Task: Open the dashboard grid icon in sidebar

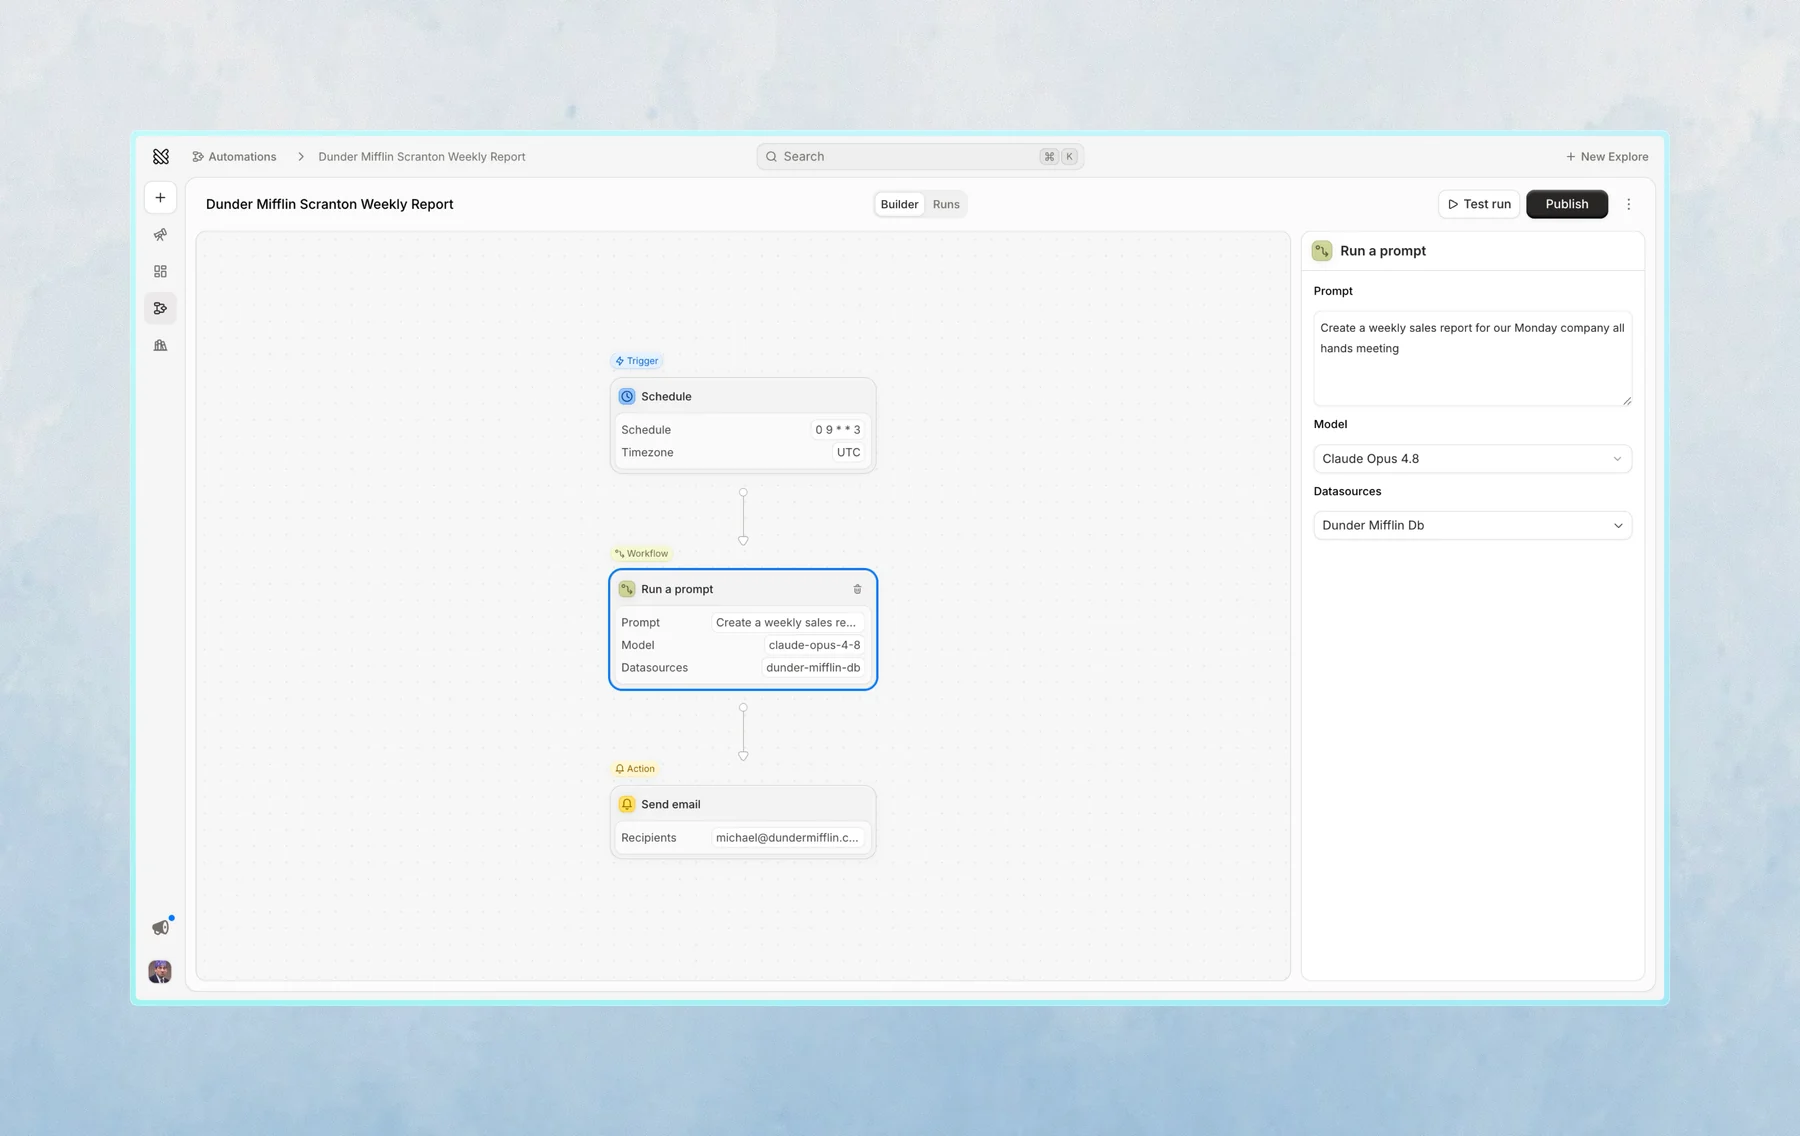Action: coord(160,272)
